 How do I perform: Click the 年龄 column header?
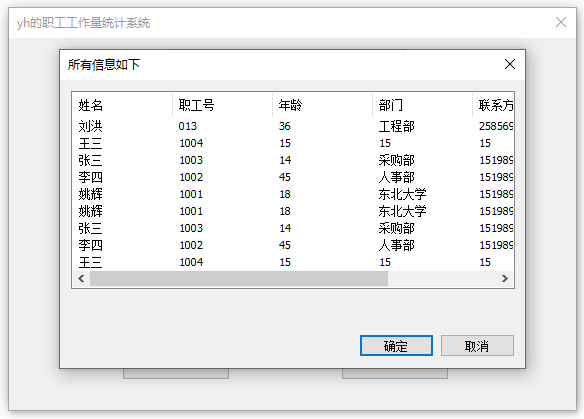coord(323,105)
